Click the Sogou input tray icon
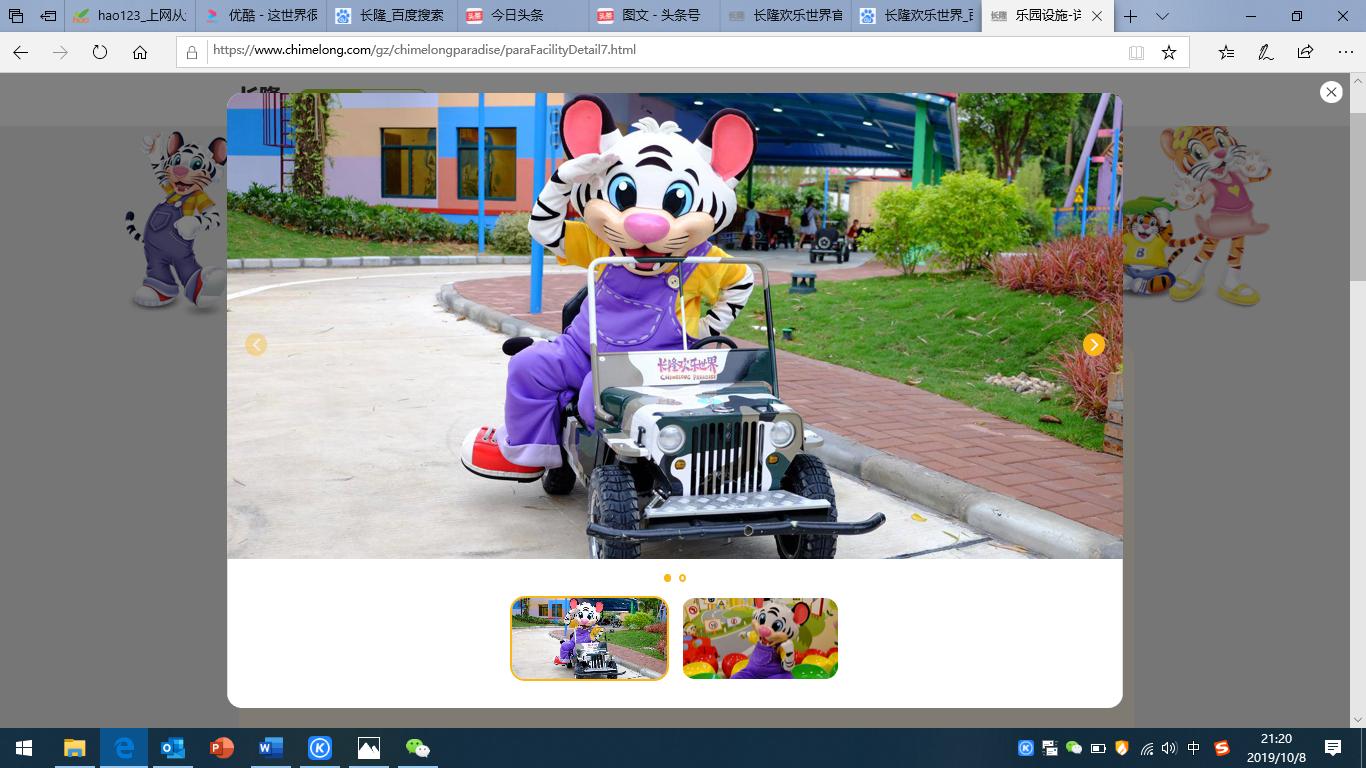 (x=1221, y=748)
